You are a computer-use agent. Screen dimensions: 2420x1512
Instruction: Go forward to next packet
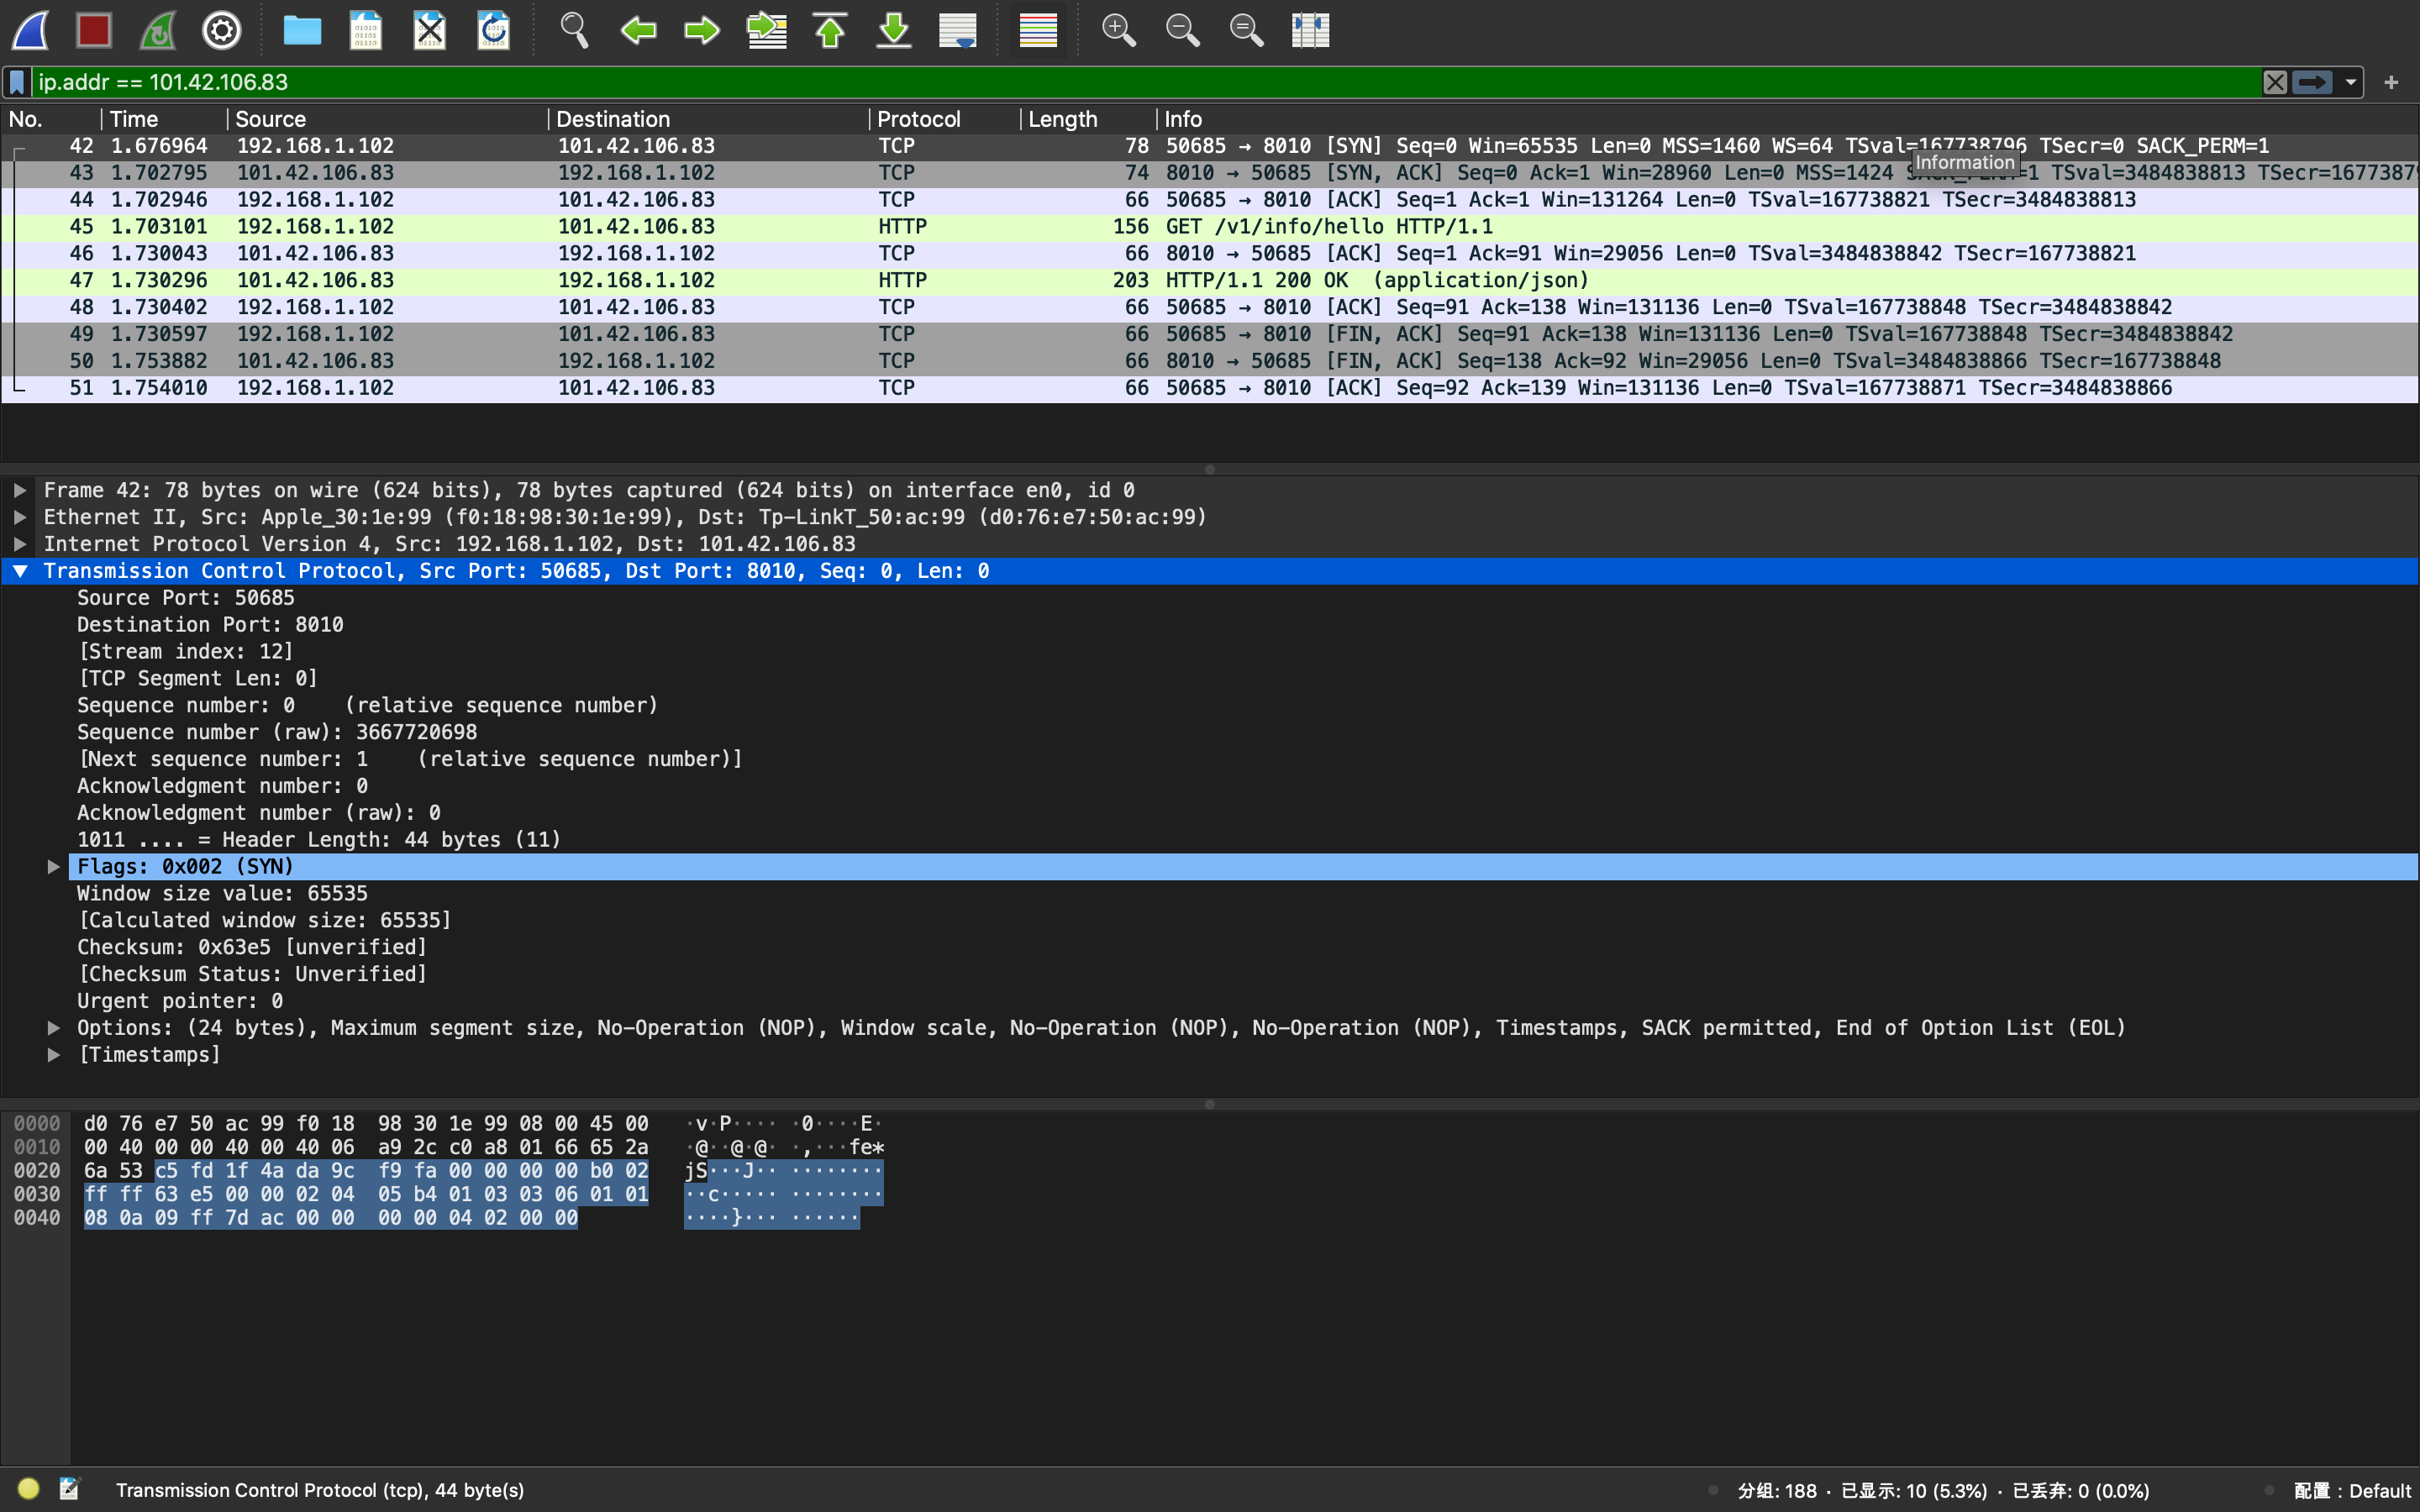pyautogui.click(x=702, y=30)
